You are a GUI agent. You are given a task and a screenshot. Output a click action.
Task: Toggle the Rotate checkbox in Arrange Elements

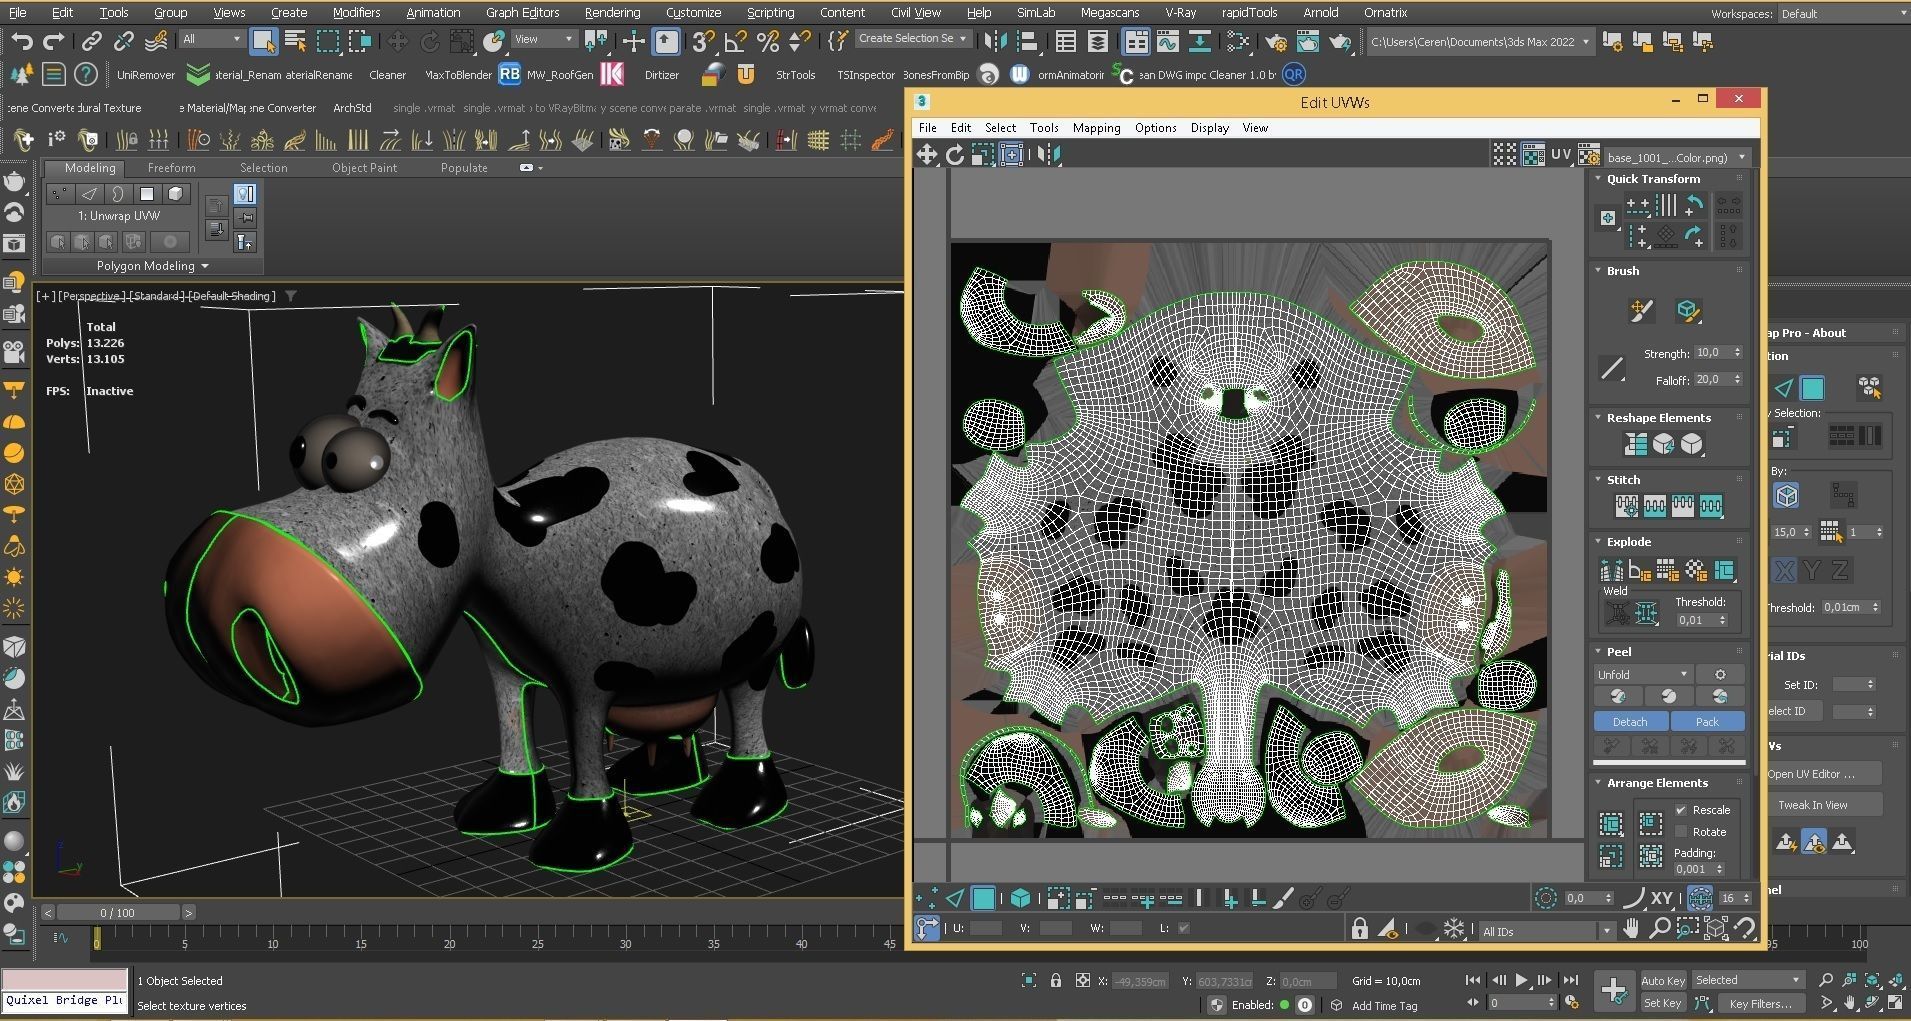pyautogui.click(x=1681, y=832)
